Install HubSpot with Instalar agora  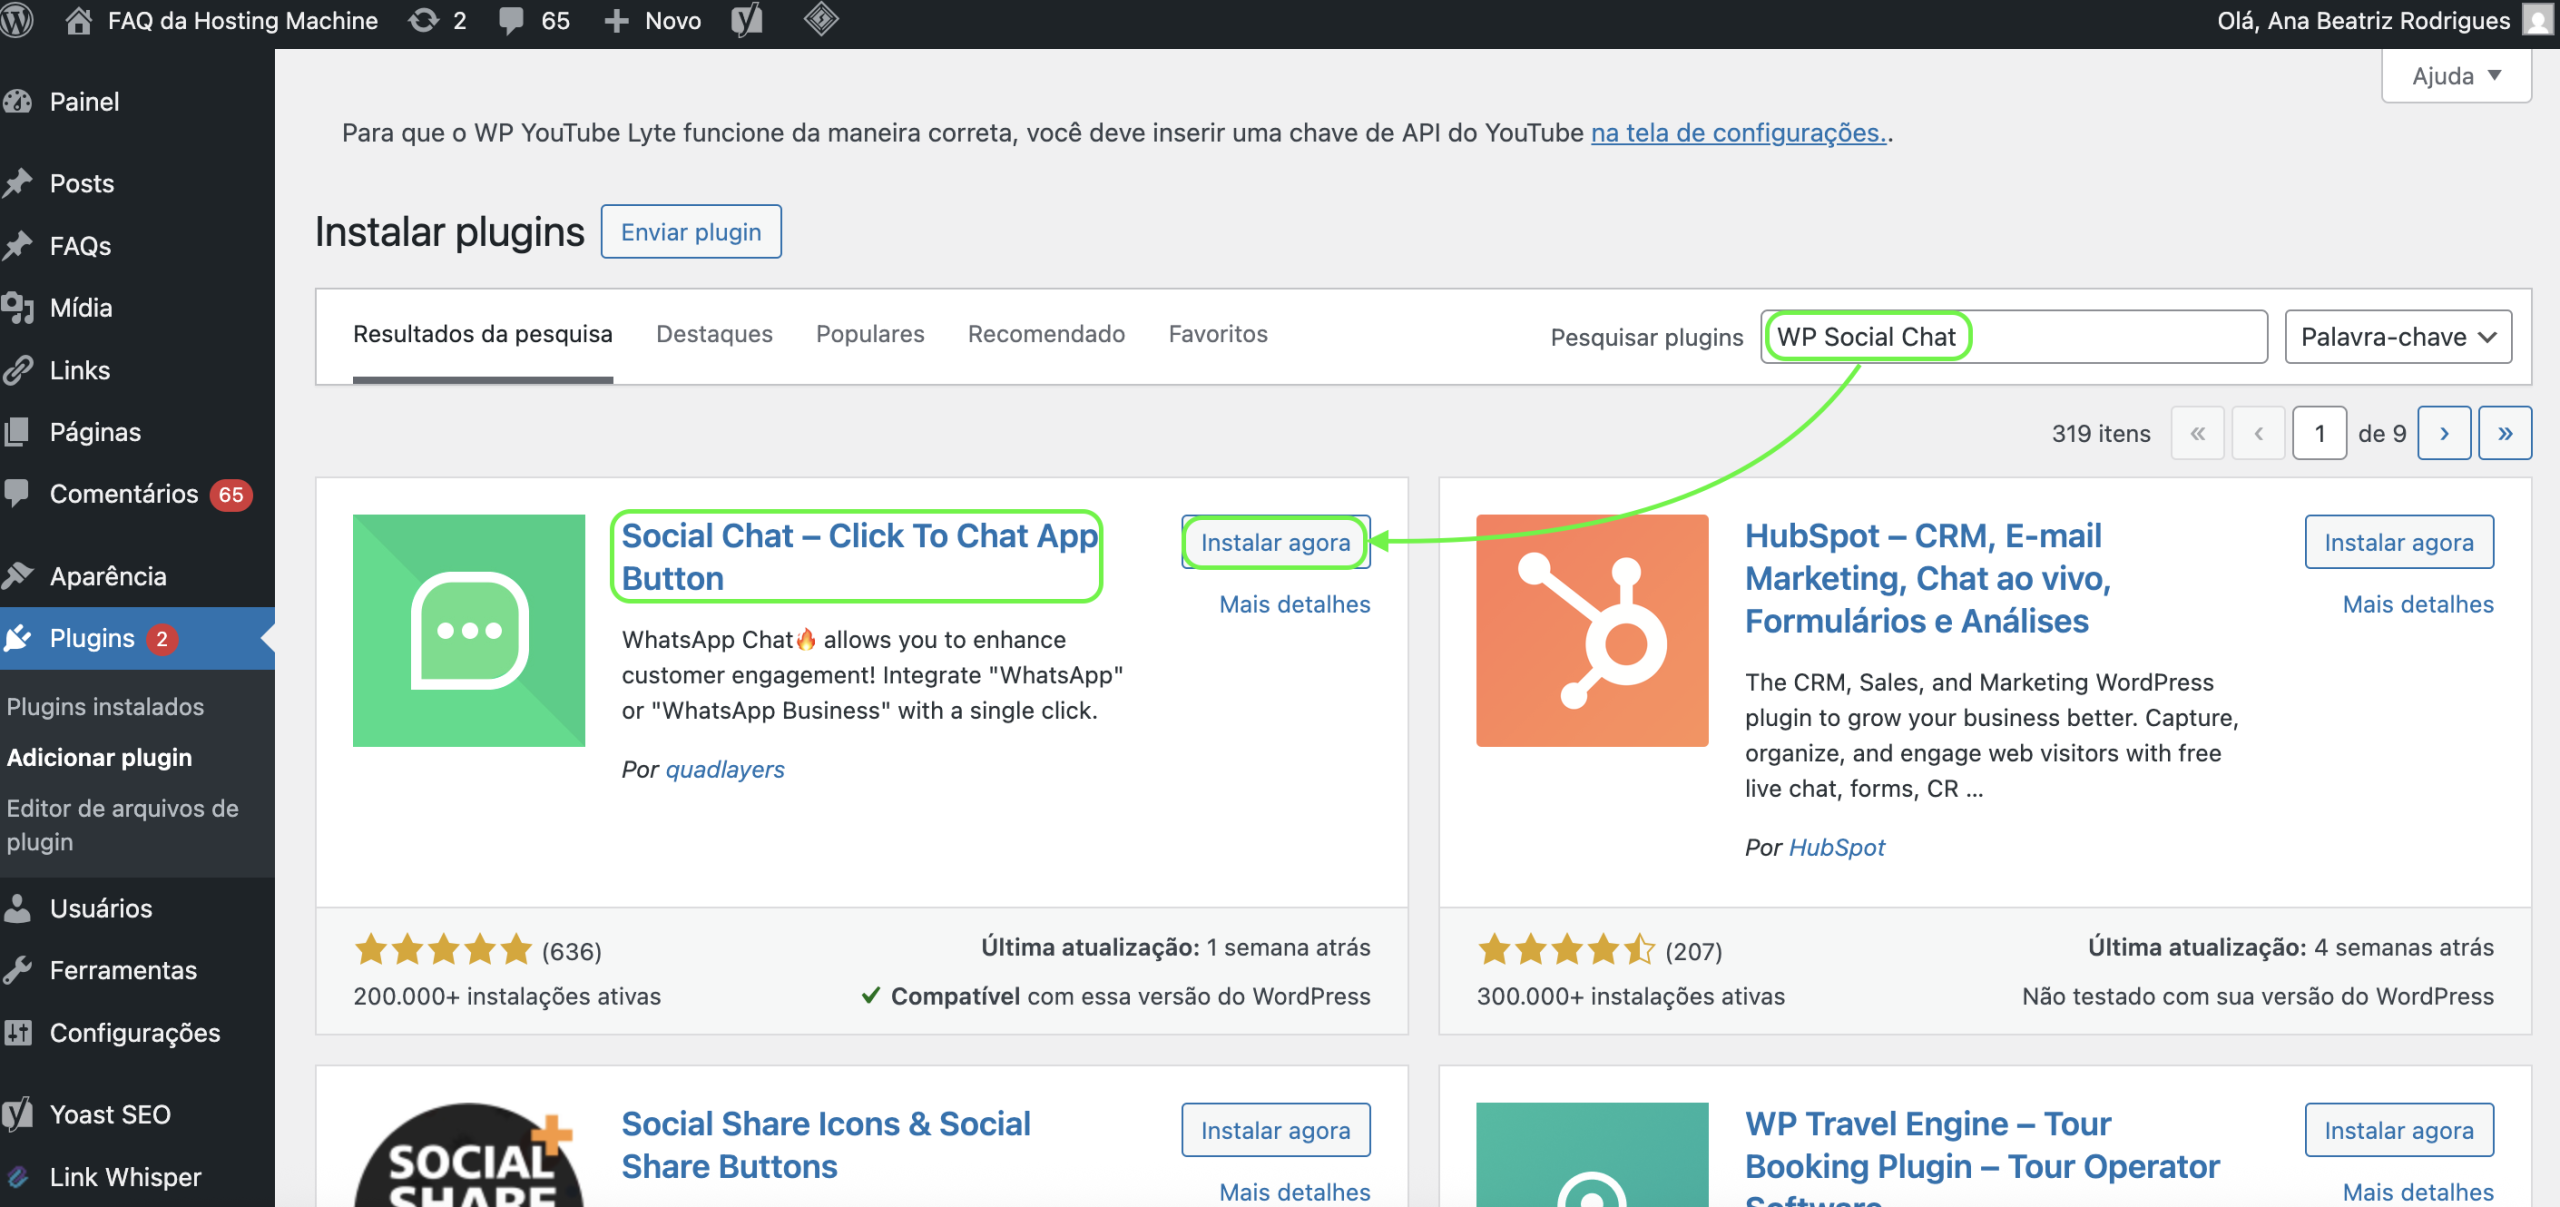pos(2399,542)
